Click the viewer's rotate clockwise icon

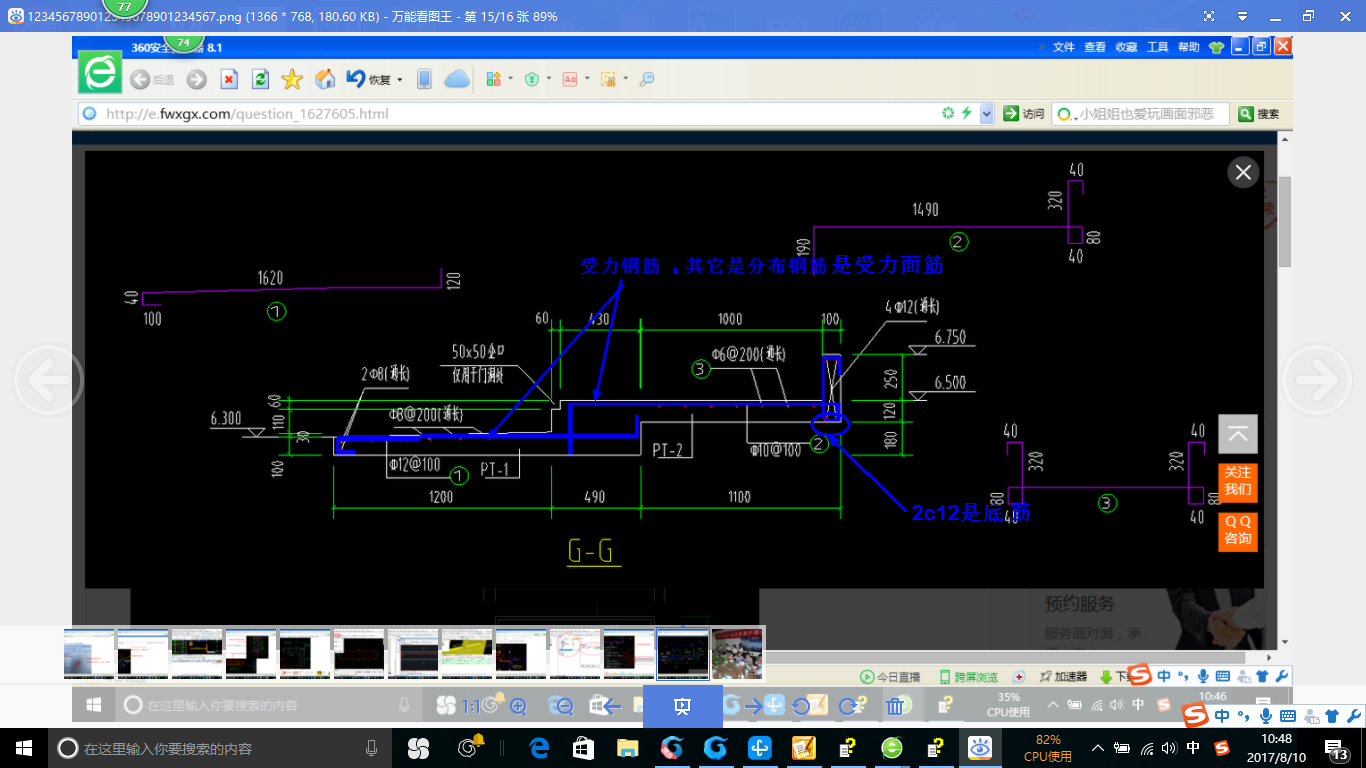(x=850, y=706)
